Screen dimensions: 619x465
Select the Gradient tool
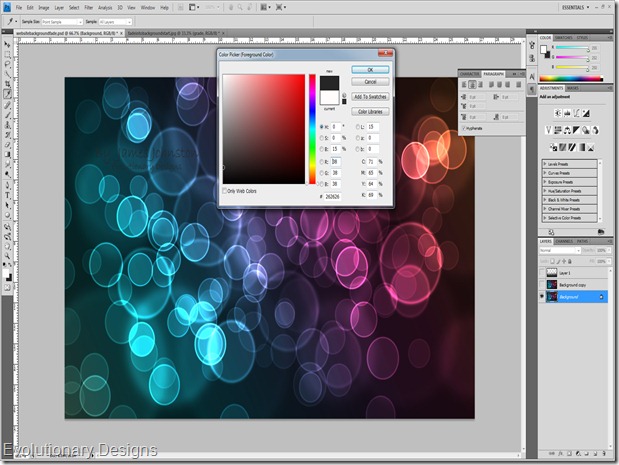pos(7,154)
